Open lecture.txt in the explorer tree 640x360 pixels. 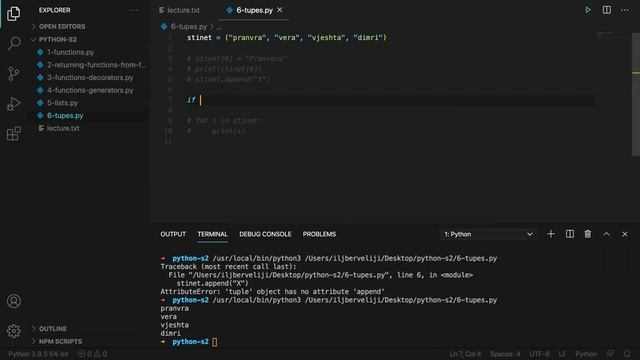point(63,128)
